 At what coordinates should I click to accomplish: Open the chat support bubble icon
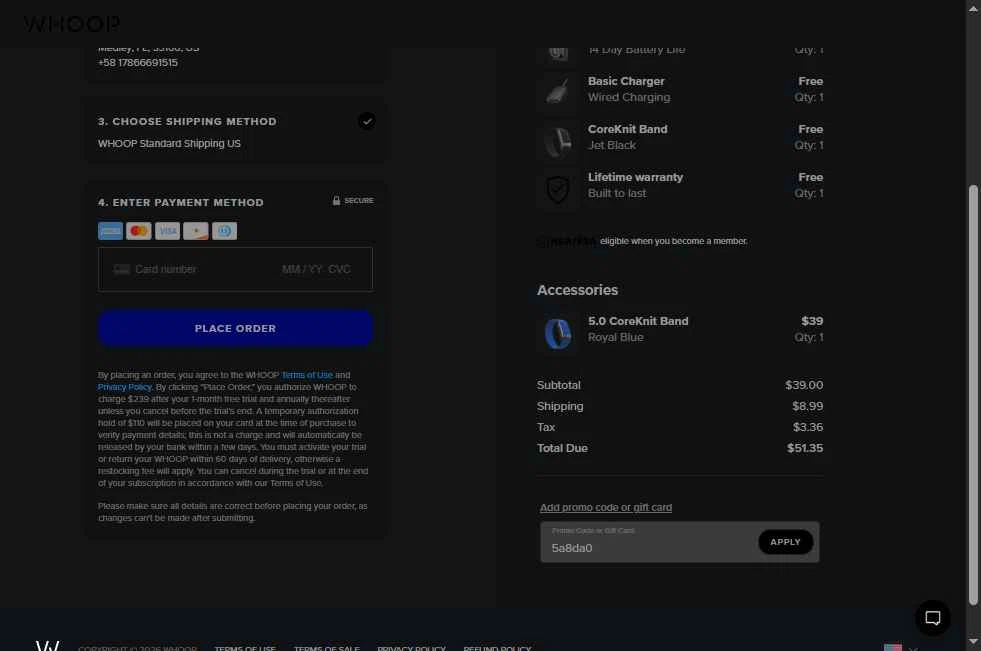pyautogui.click(x=932, y=618)
